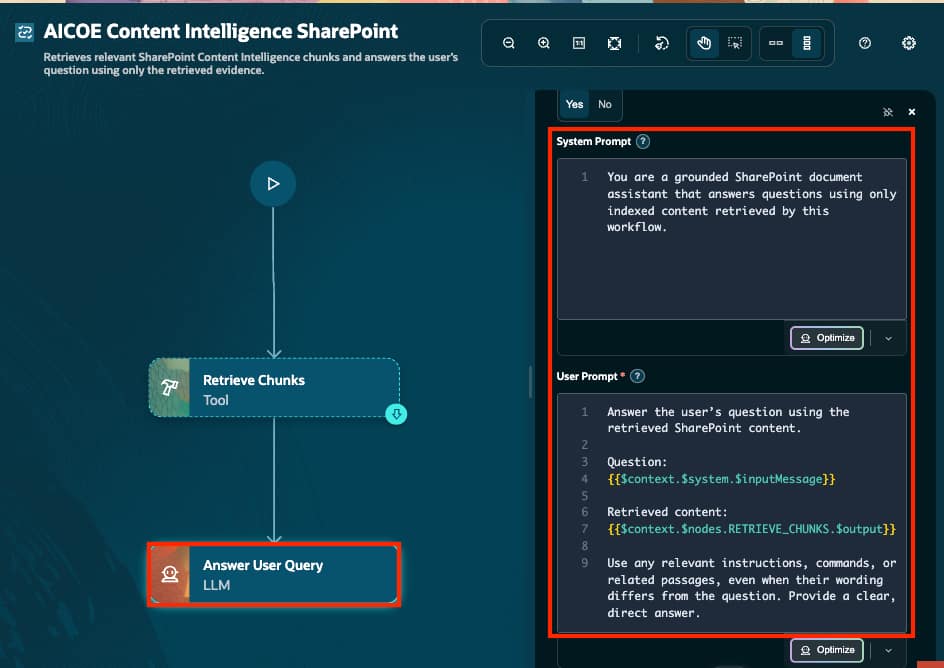
Task: Click the RETRIEVE_CHUNKS output variable
Action: click(751, 529)
